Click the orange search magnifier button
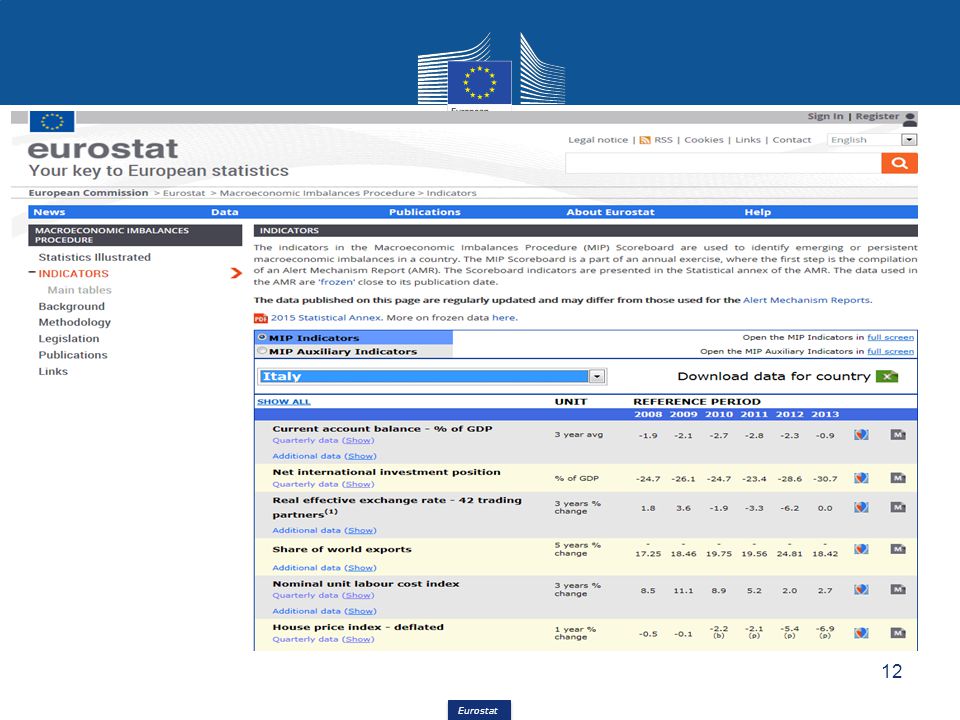The width and height of the screenshot is (960, 720). click(899, 163)
